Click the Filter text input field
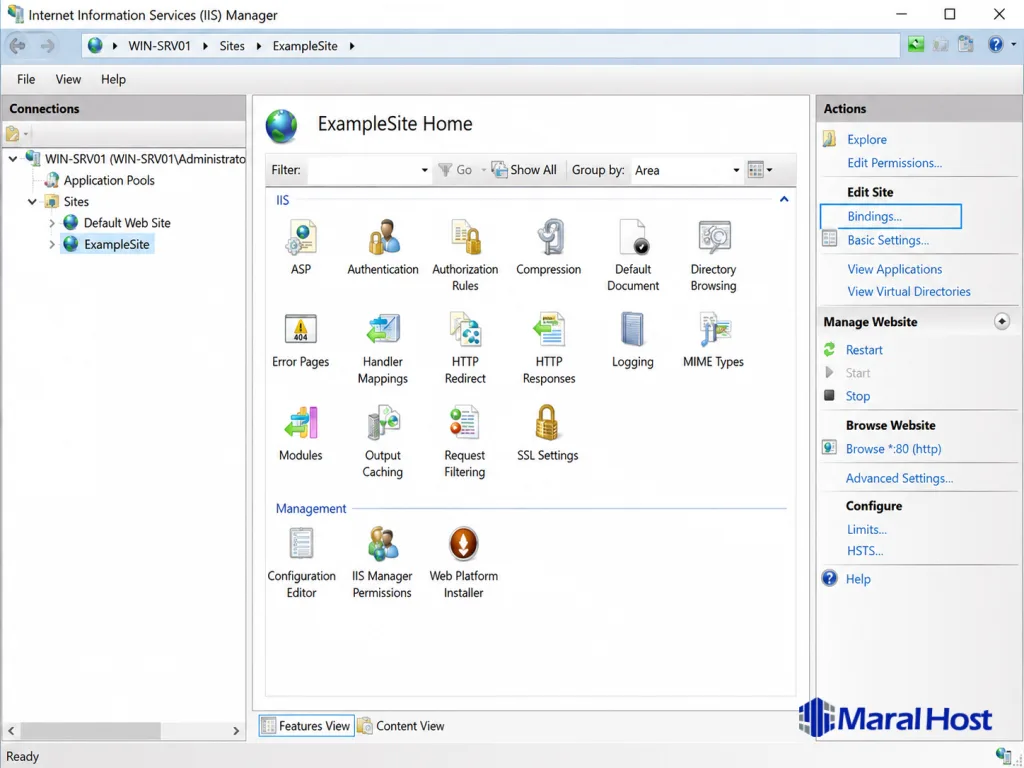Viewport: 1024px width, 768px height. click(363, 170)
